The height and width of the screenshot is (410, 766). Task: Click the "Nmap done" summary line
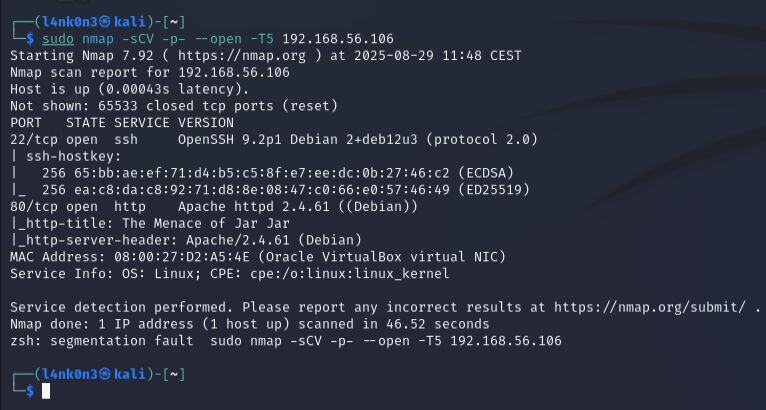249,324
